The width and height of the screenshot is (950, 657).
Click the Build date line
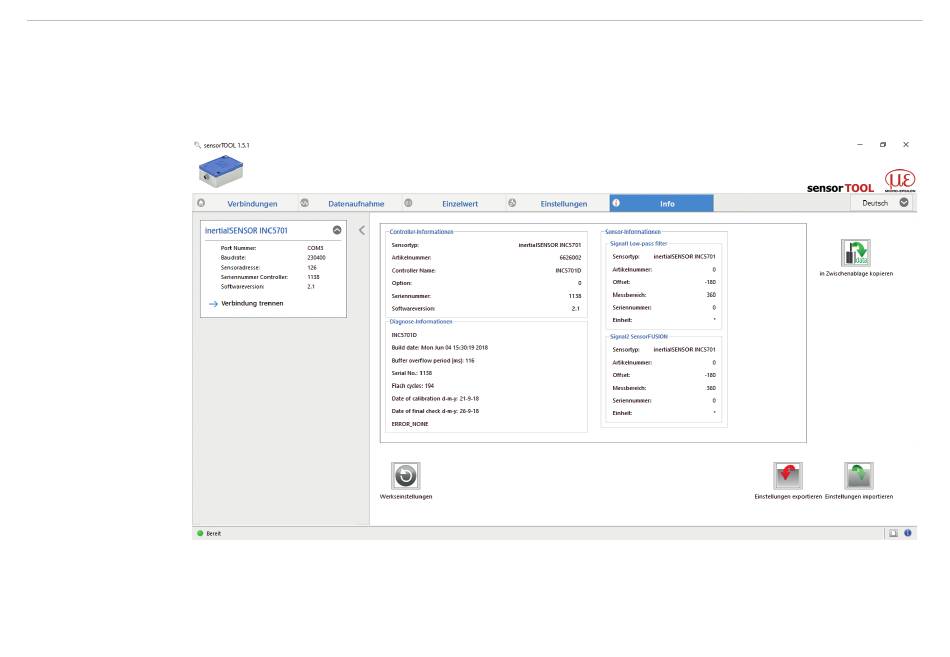point(439,347)
